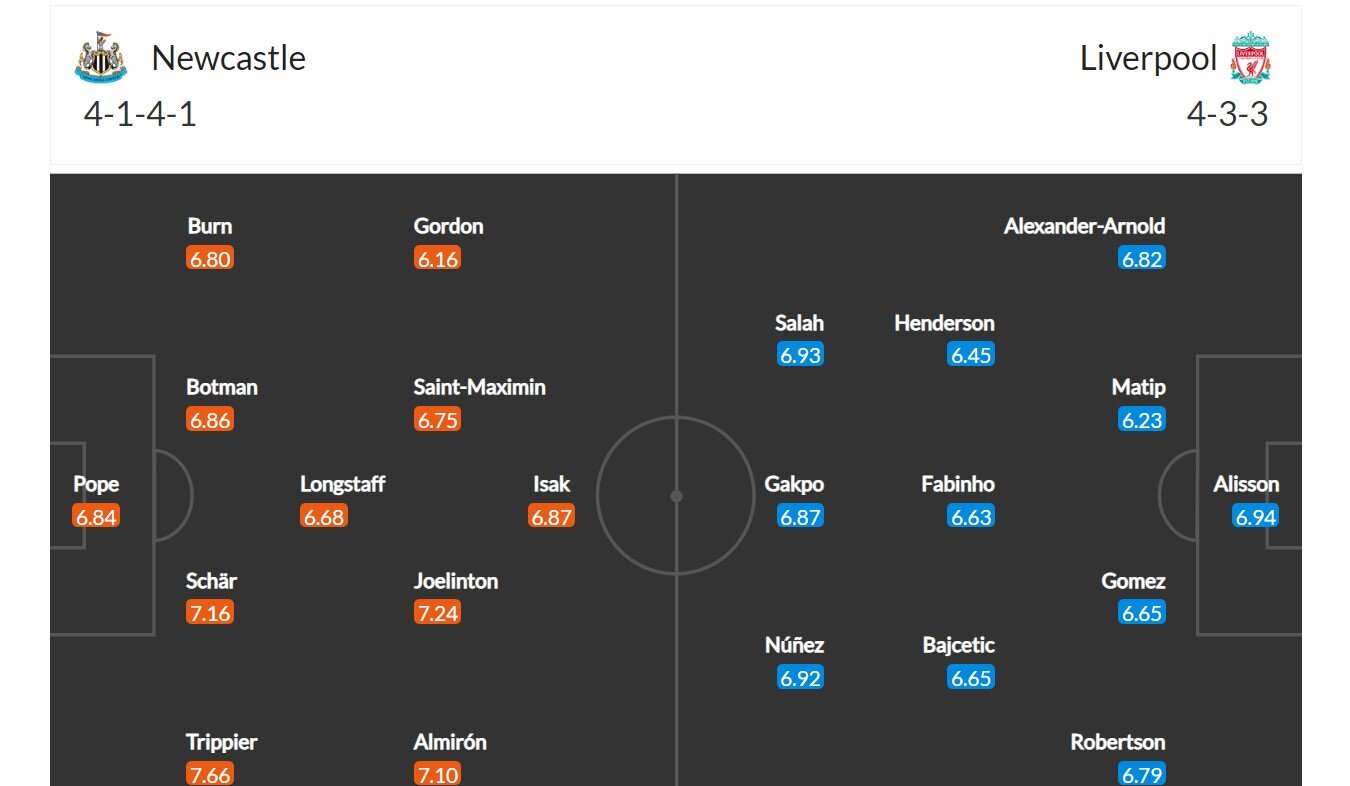Click the Liverpool club crest icon
The image size is (1350, 786).
[x=1250, y=57]
